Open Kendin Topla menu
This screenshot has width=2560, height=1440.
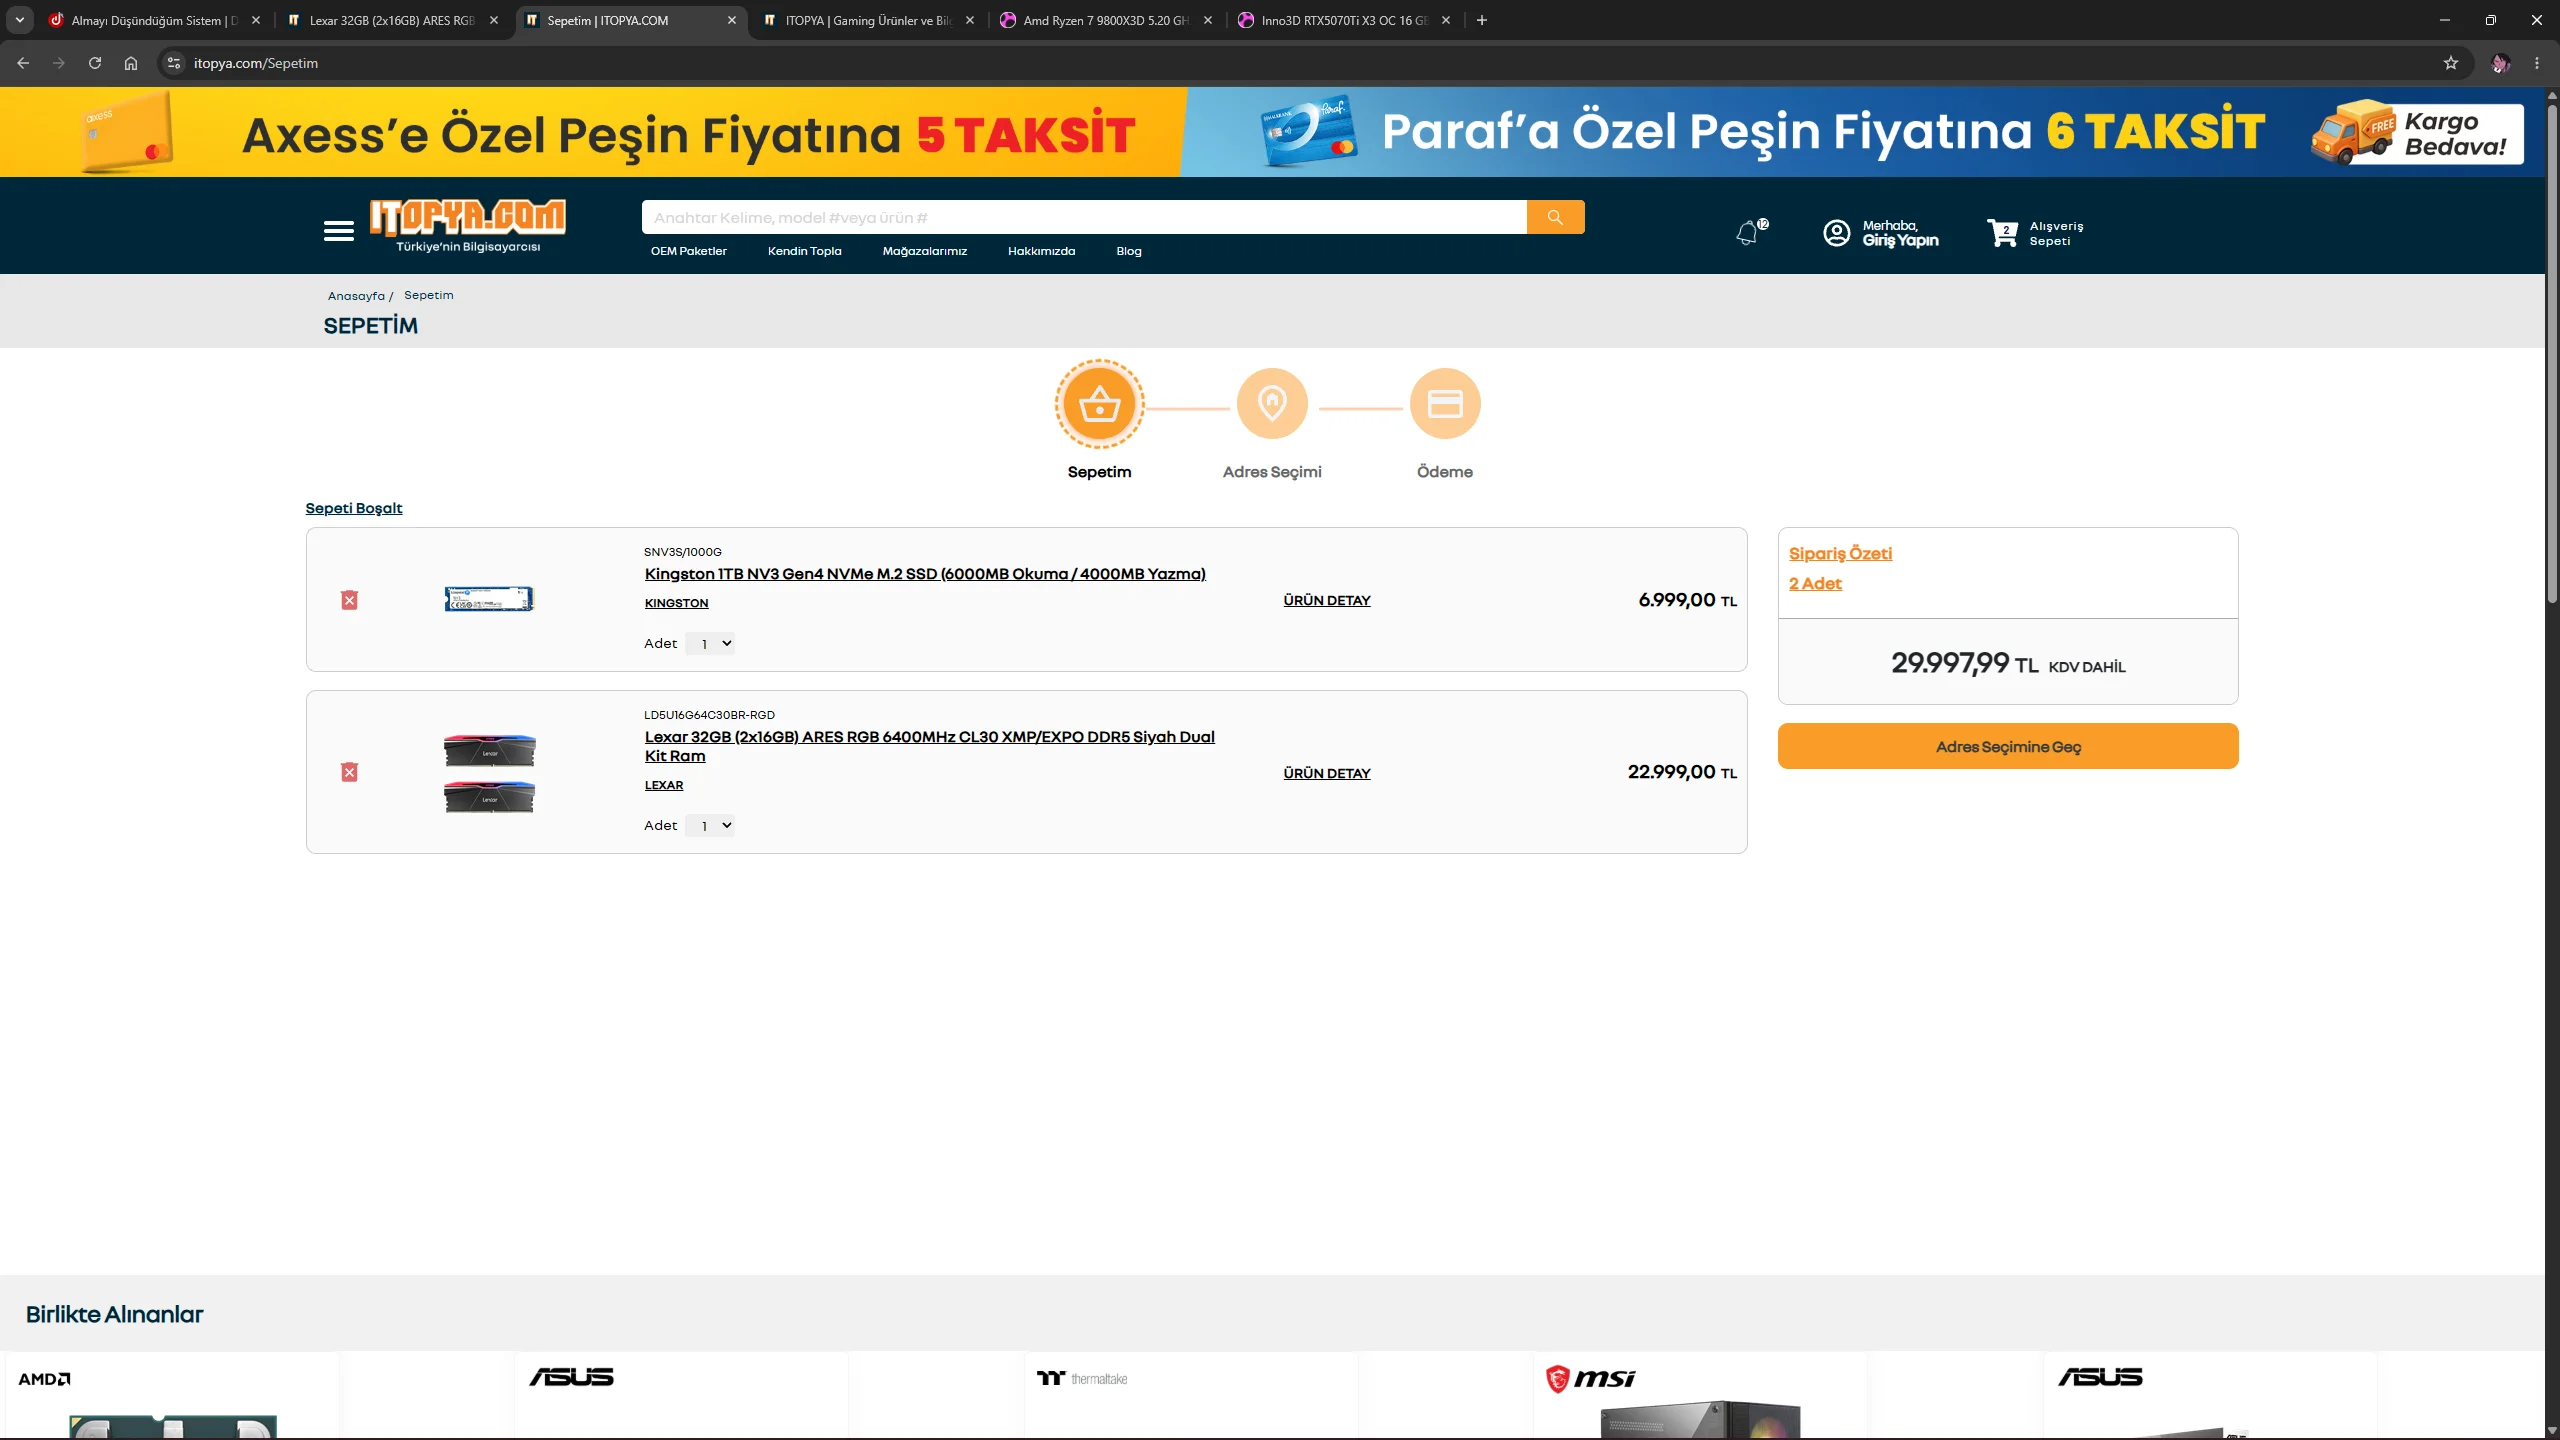[805, 251]
